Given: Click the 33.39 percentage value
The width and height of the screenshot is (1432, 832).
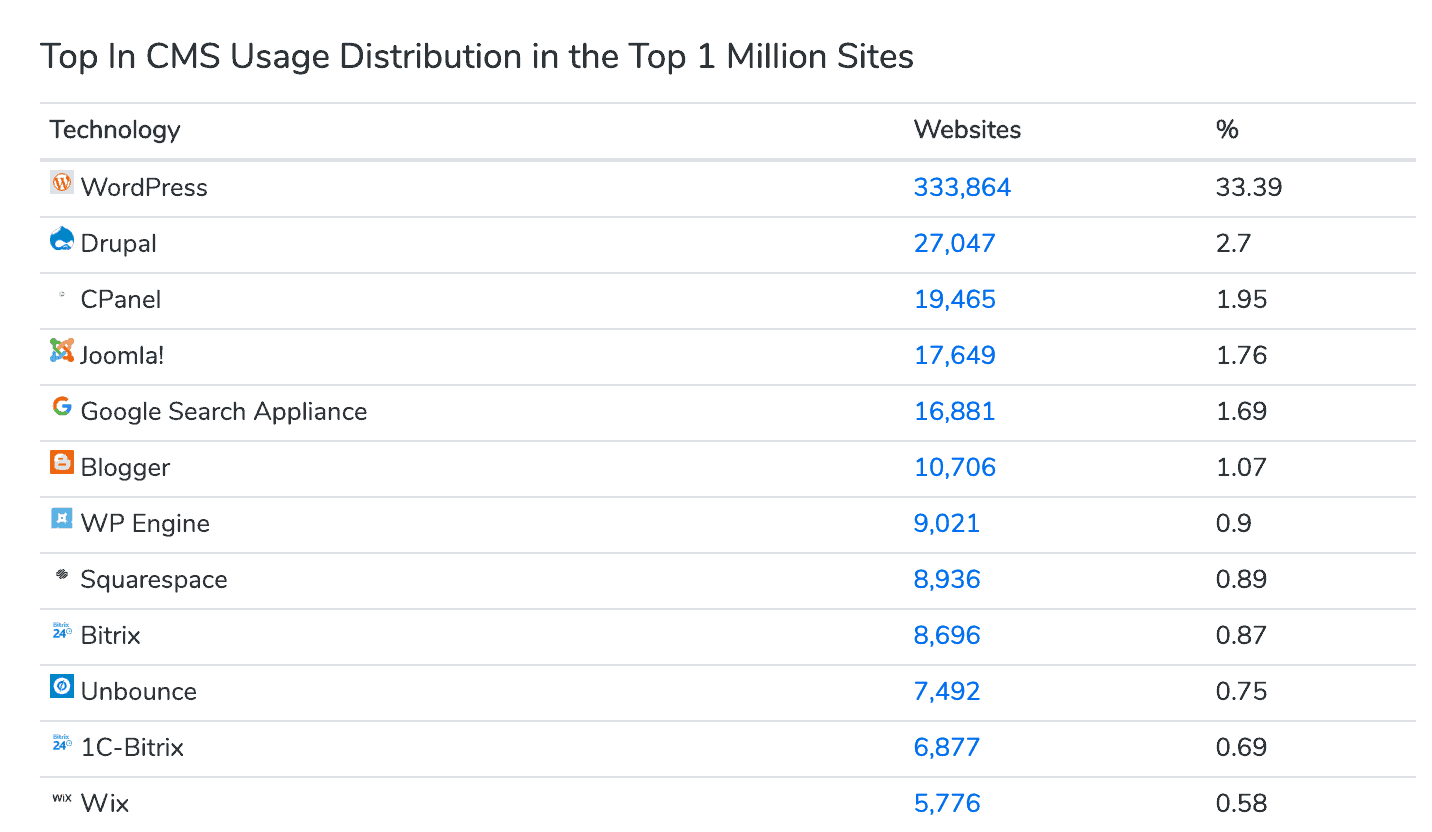Looking at the screenshot, I should pyautogui.click(x=1249, y=187).
